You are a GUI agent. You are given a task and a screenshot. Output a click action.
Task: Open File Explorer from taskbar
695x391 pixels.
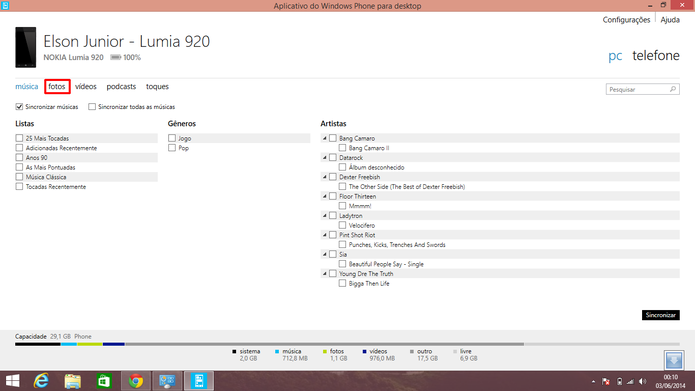coord(73,381)
